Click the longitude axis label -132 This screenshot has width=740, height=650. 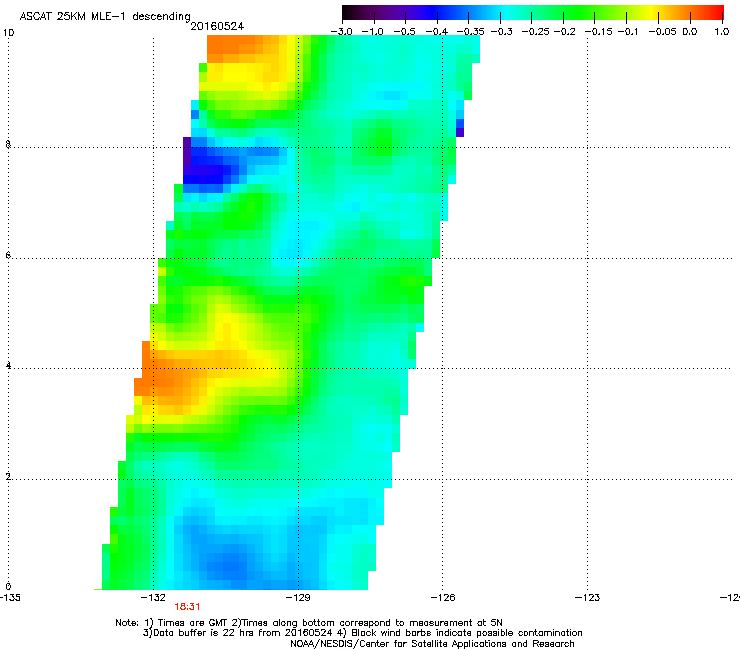click(x=153, y=598)
